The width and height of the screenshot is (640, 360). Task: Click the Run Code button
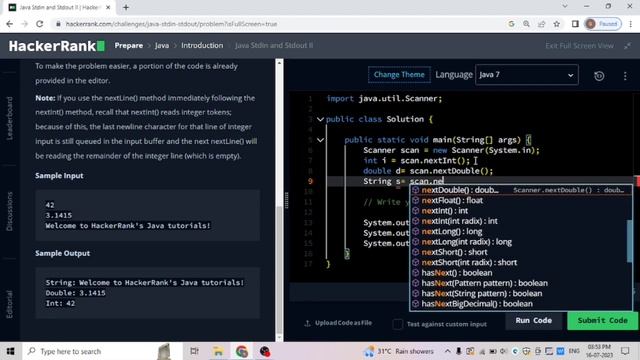tap(533, 321)
